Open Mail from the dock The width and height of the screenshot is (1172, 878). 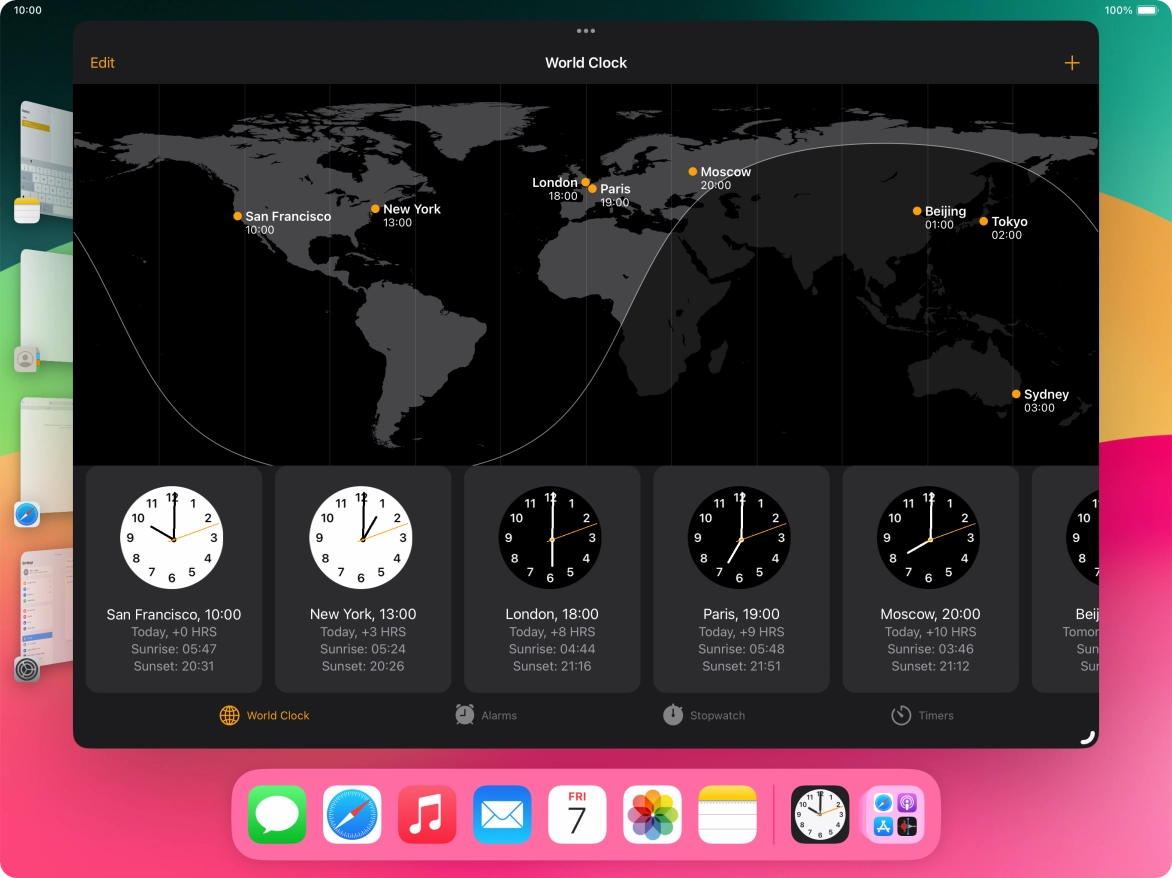[502, 814]
